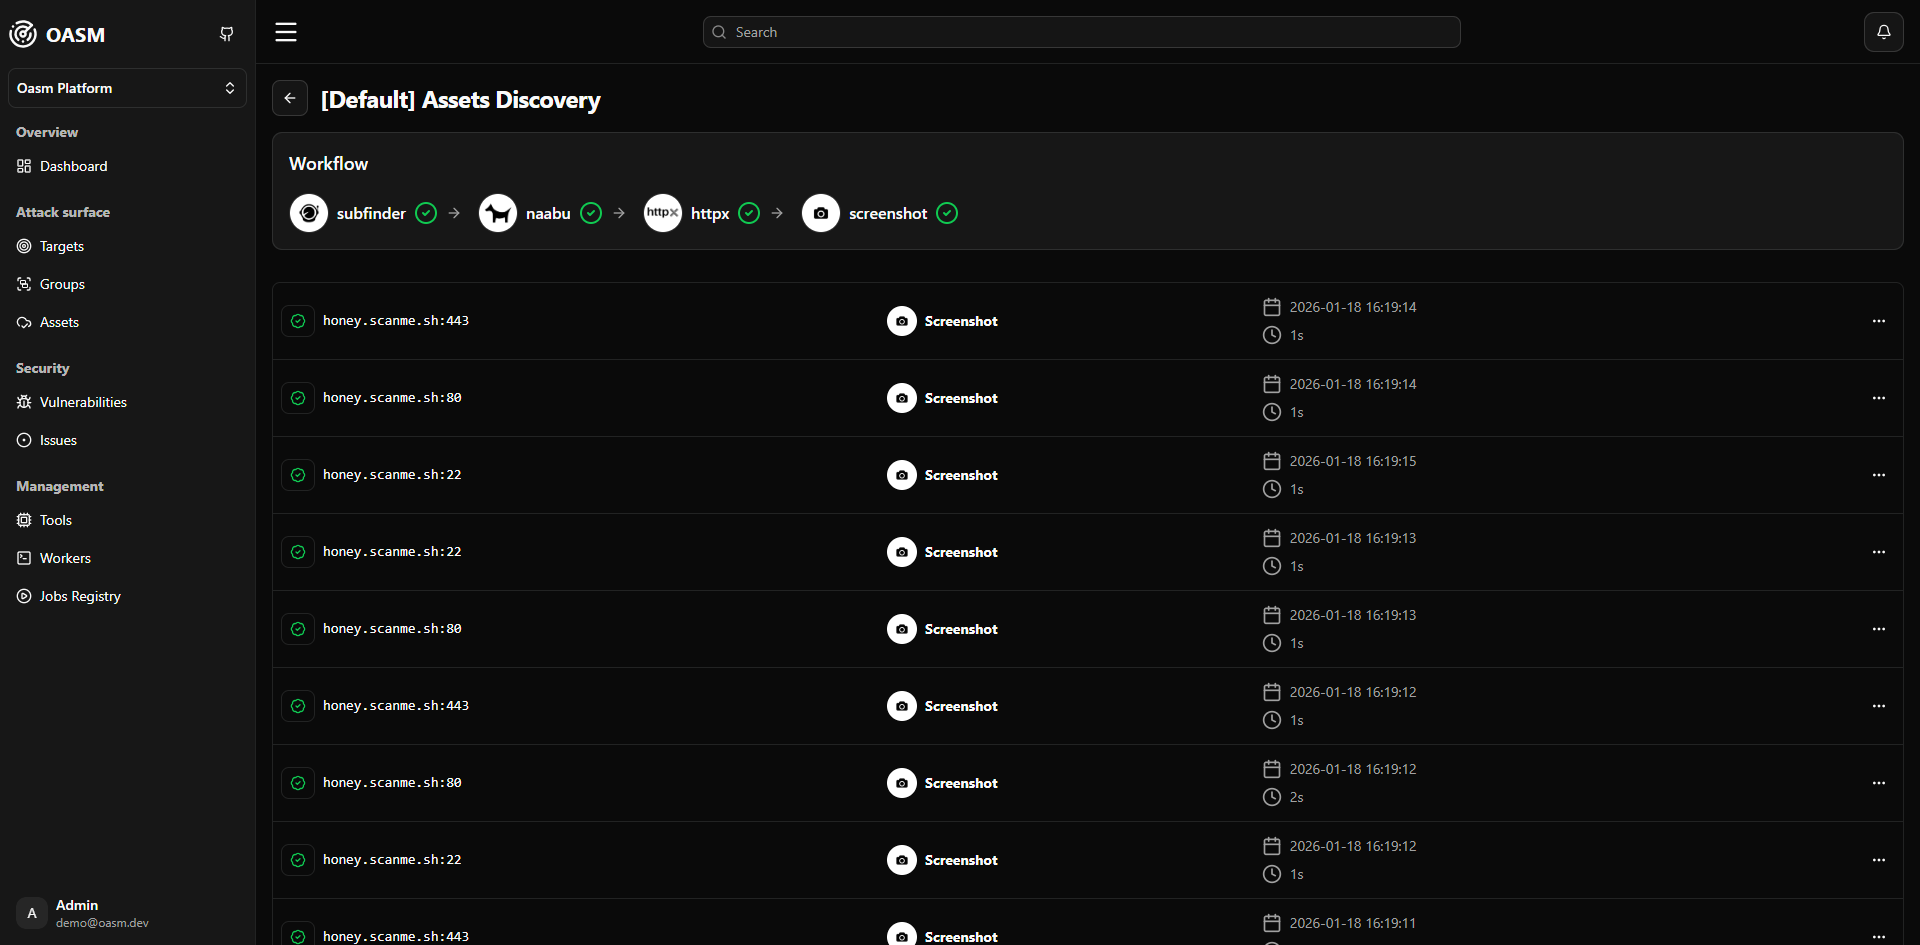Open more options for honey.scanme.sh:22 at 16:19:15
Viewport: 1920px width, 945px height.
(x=1879, y=475)
